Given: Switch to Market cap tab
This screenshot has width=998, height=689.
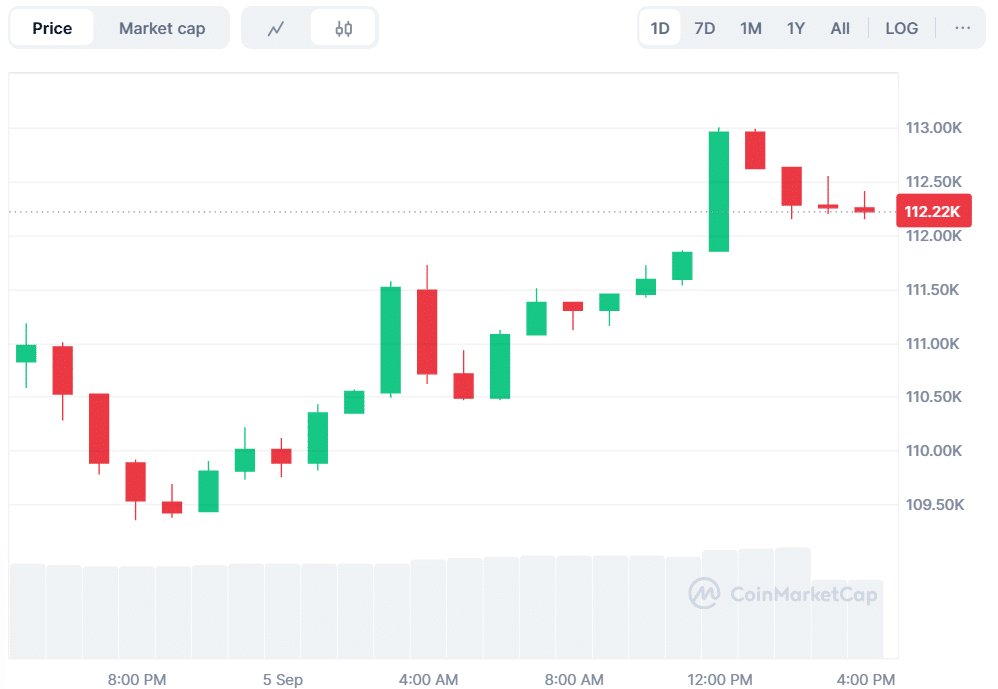Looking at the screenshot, I should point(162,28).
